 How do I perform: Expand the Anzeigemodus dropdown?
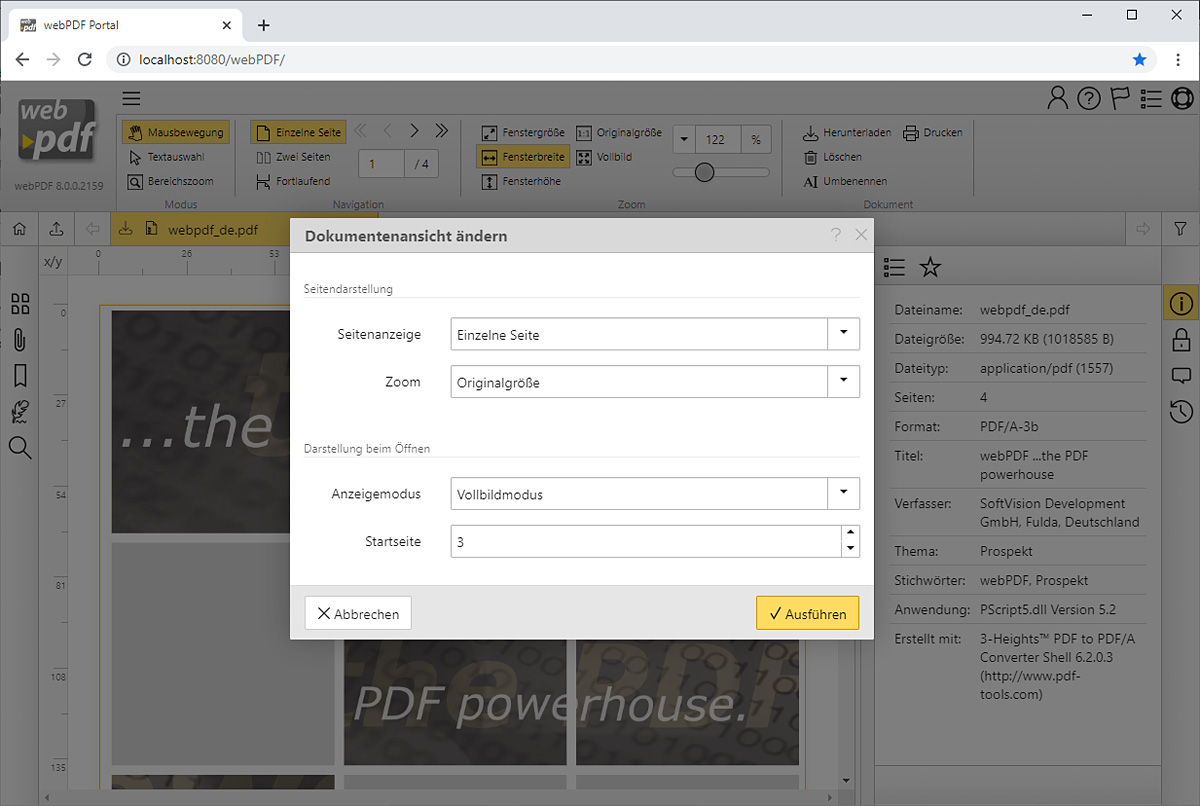click(843, 493)
